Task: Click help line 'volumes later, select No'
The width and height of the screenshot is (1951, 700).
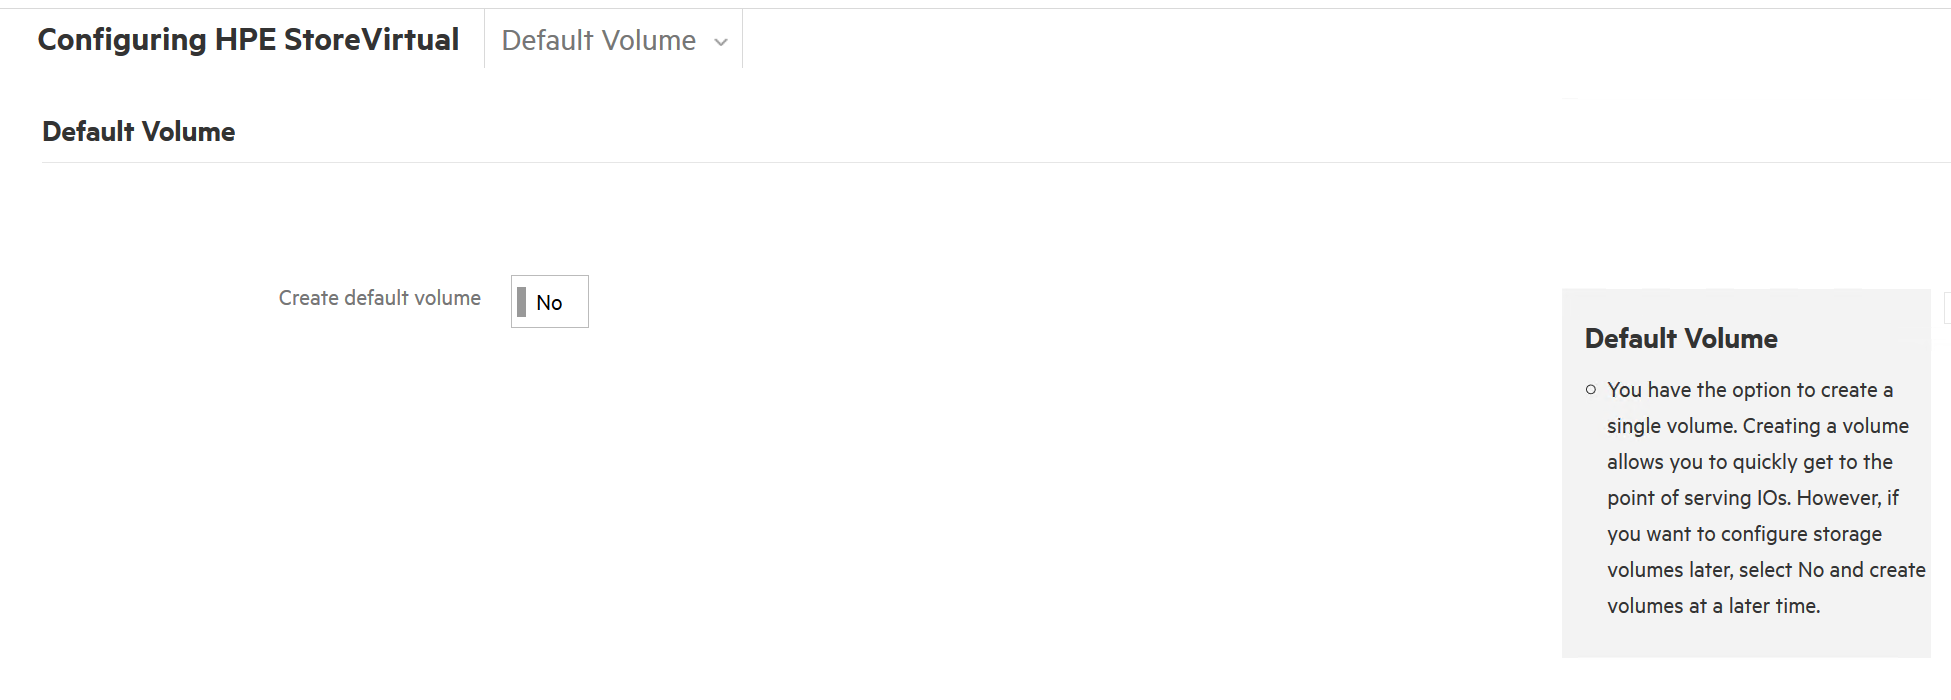Action: pos(1766,570)
